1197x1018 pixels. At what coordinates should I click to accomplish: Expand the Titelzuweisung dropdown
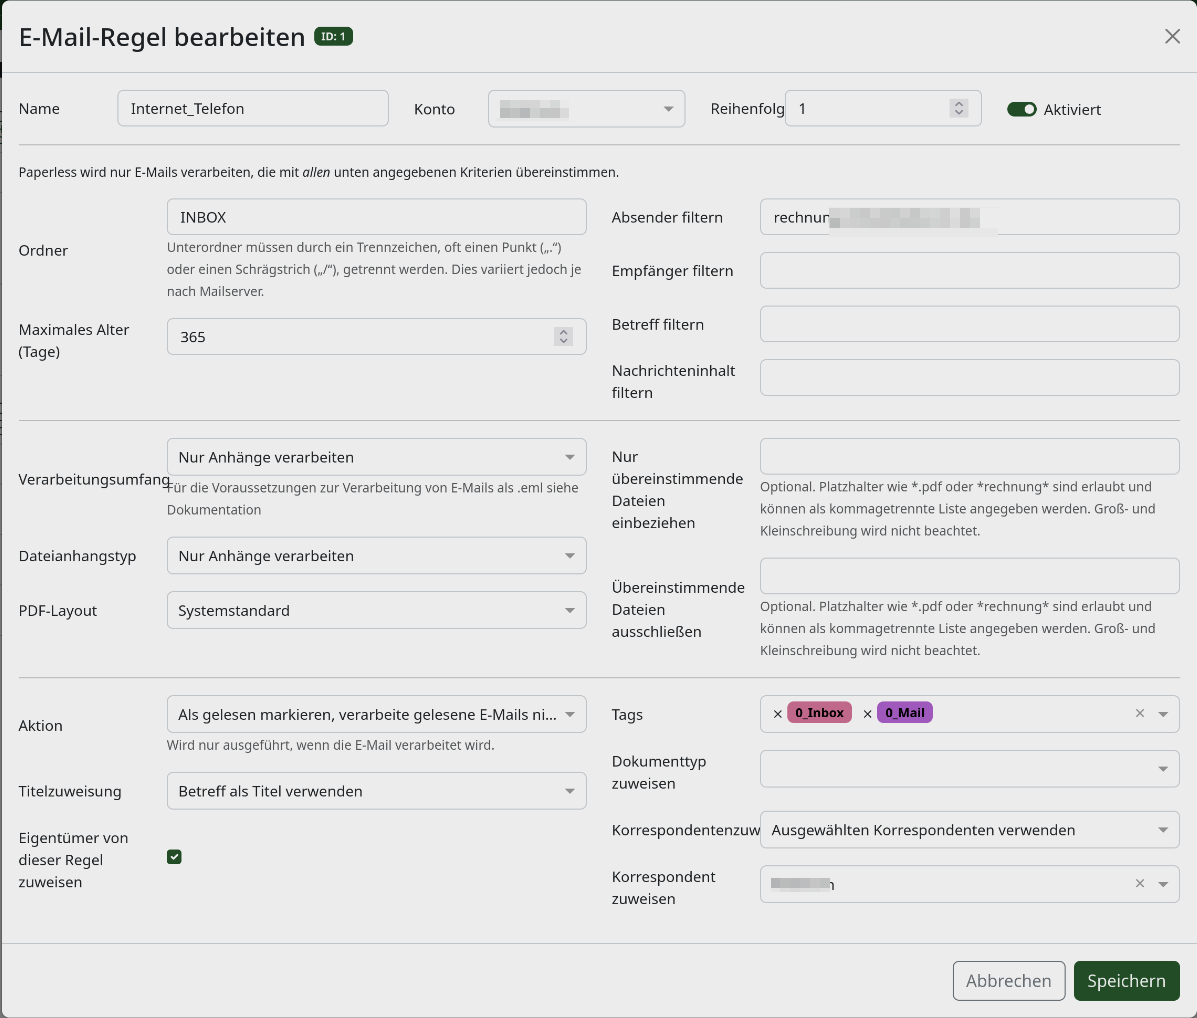coord(376,791)
